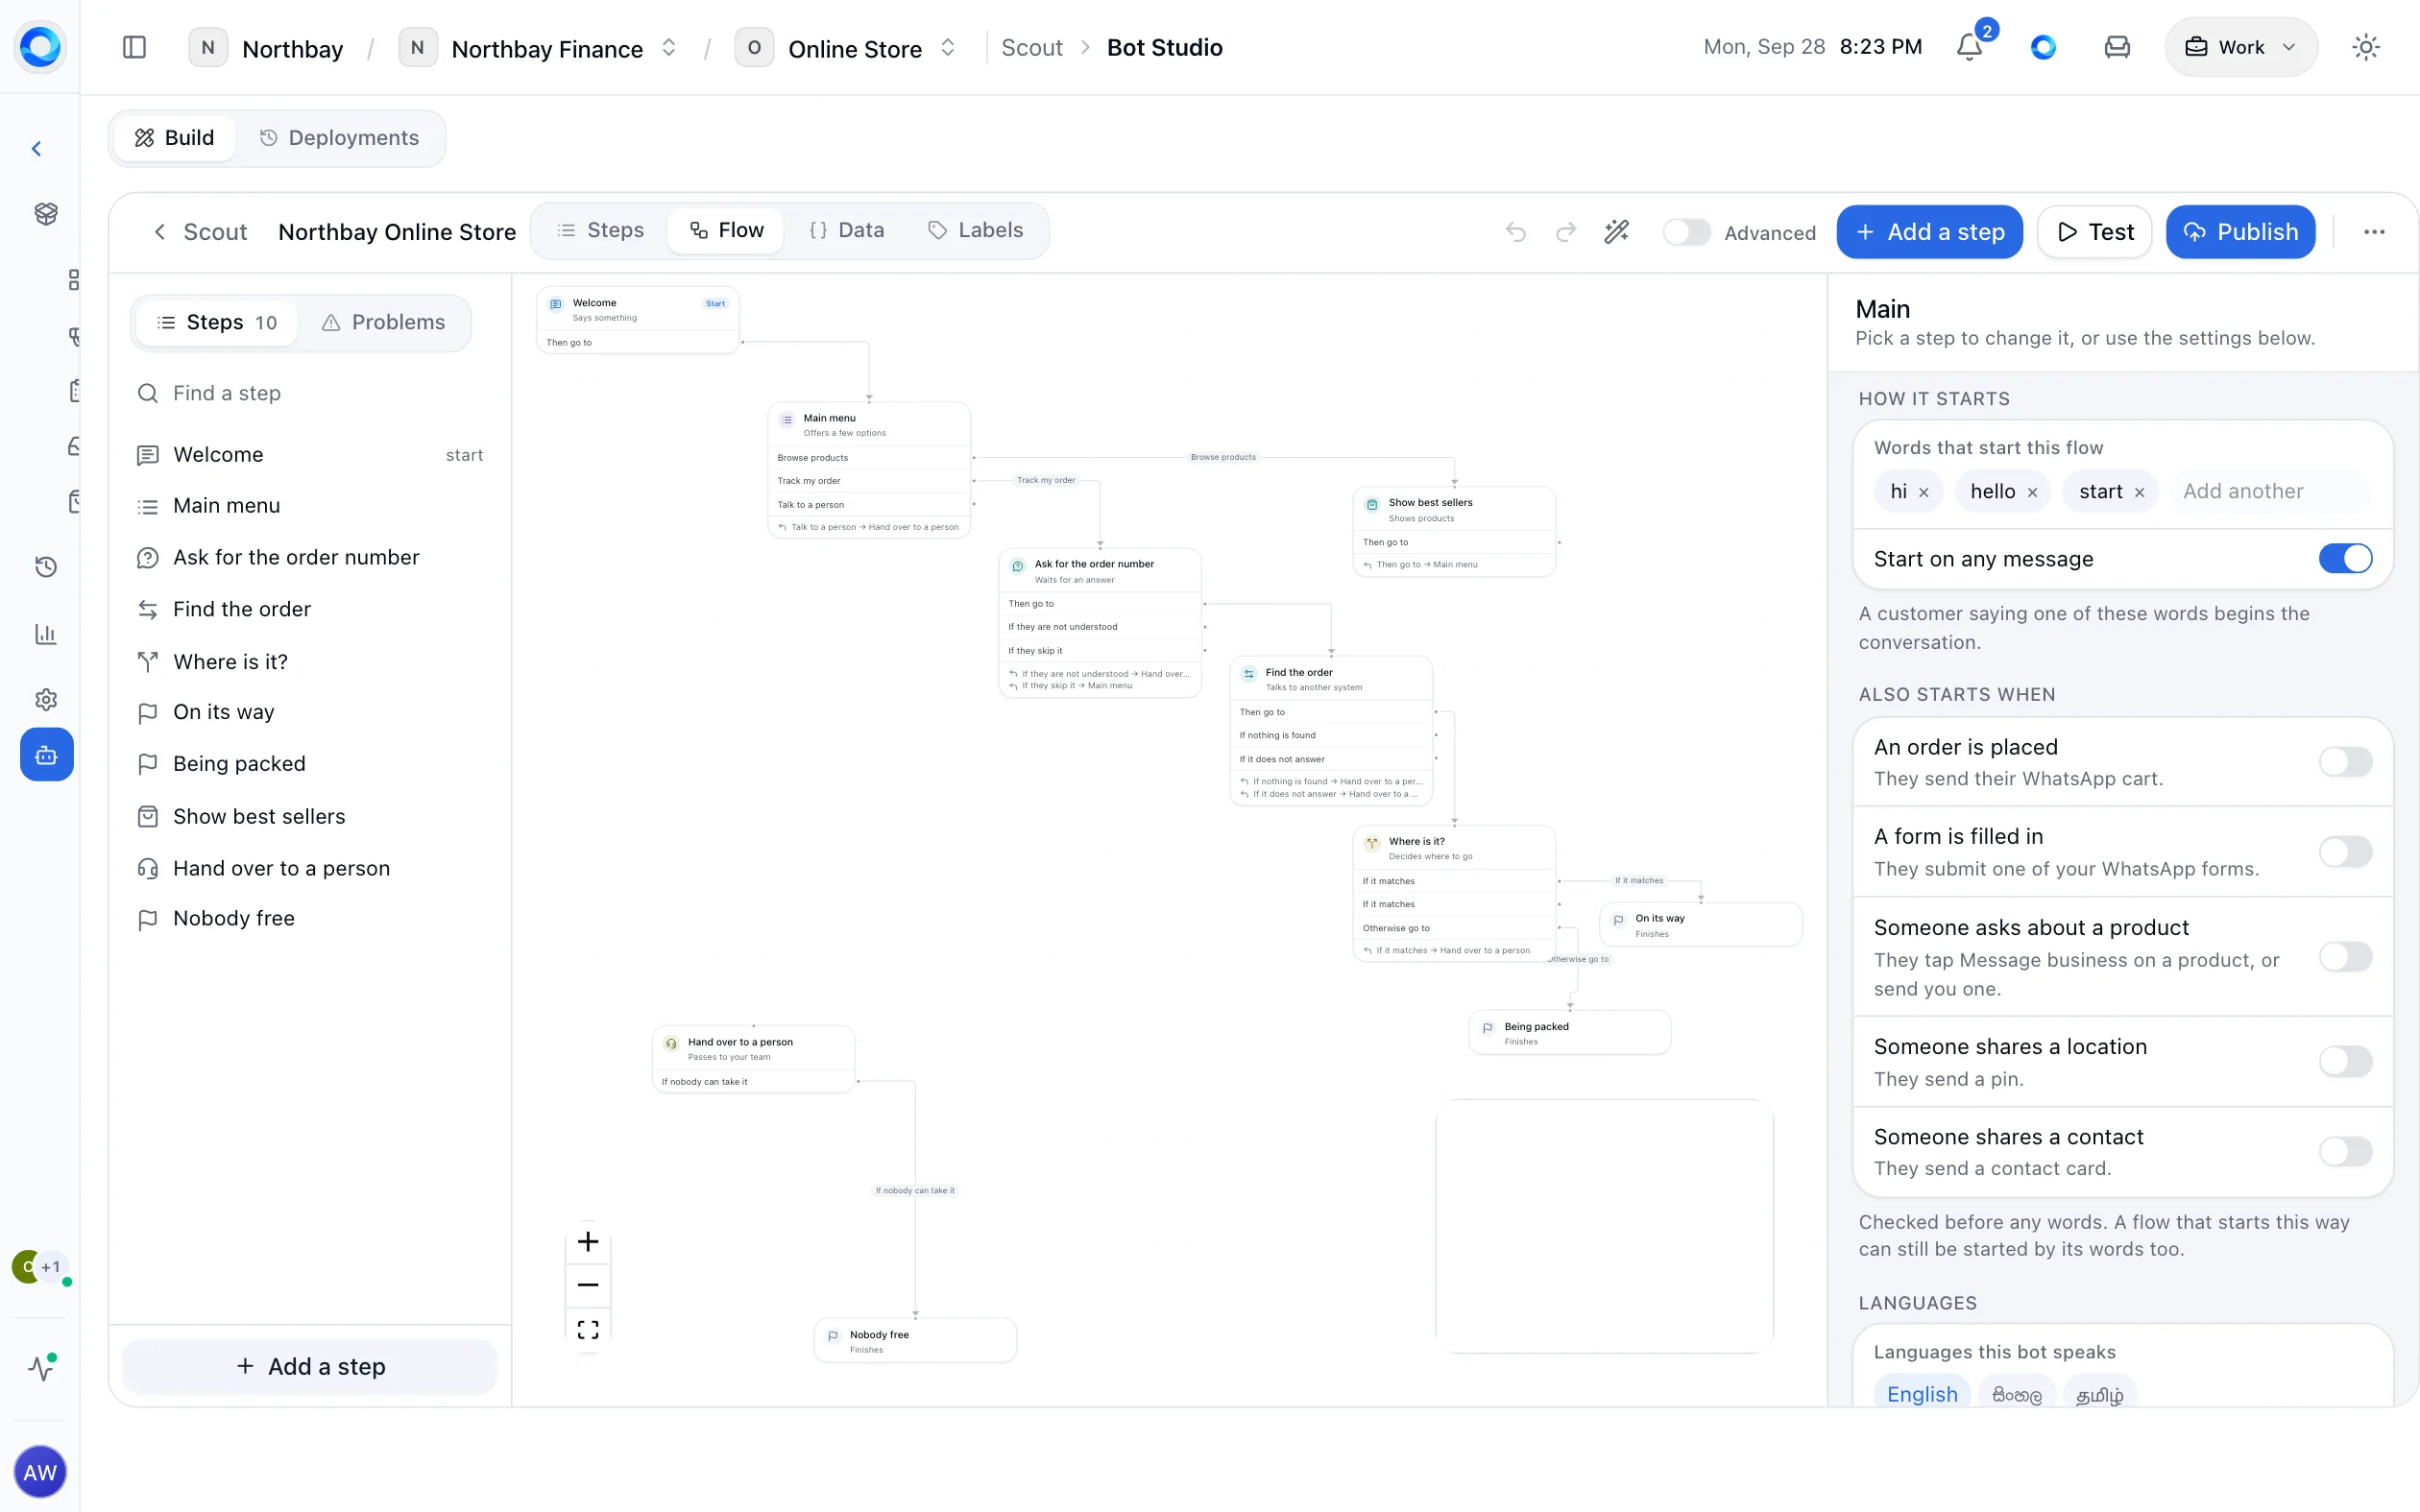
Task: Zoom in on the flow canvas
Action: (588, 1242)
